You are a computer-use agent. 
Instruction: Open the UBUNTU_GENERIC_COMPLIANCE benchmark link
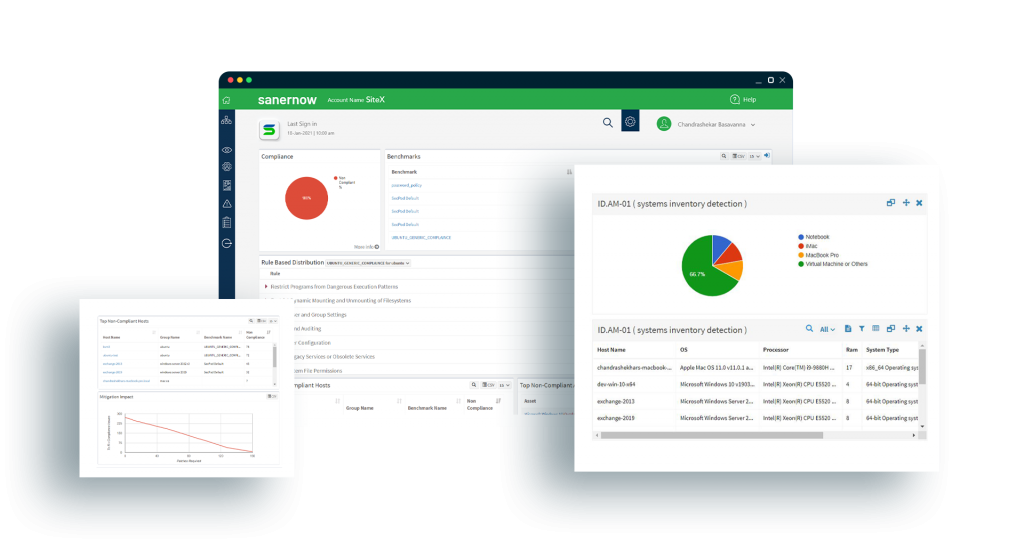421,237
